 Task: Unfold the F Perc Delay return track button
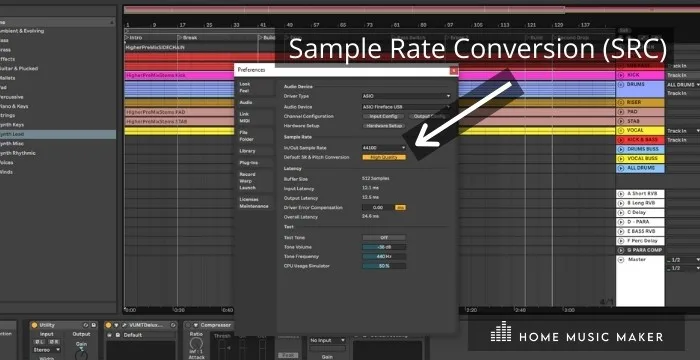click(x=621, y=241)
